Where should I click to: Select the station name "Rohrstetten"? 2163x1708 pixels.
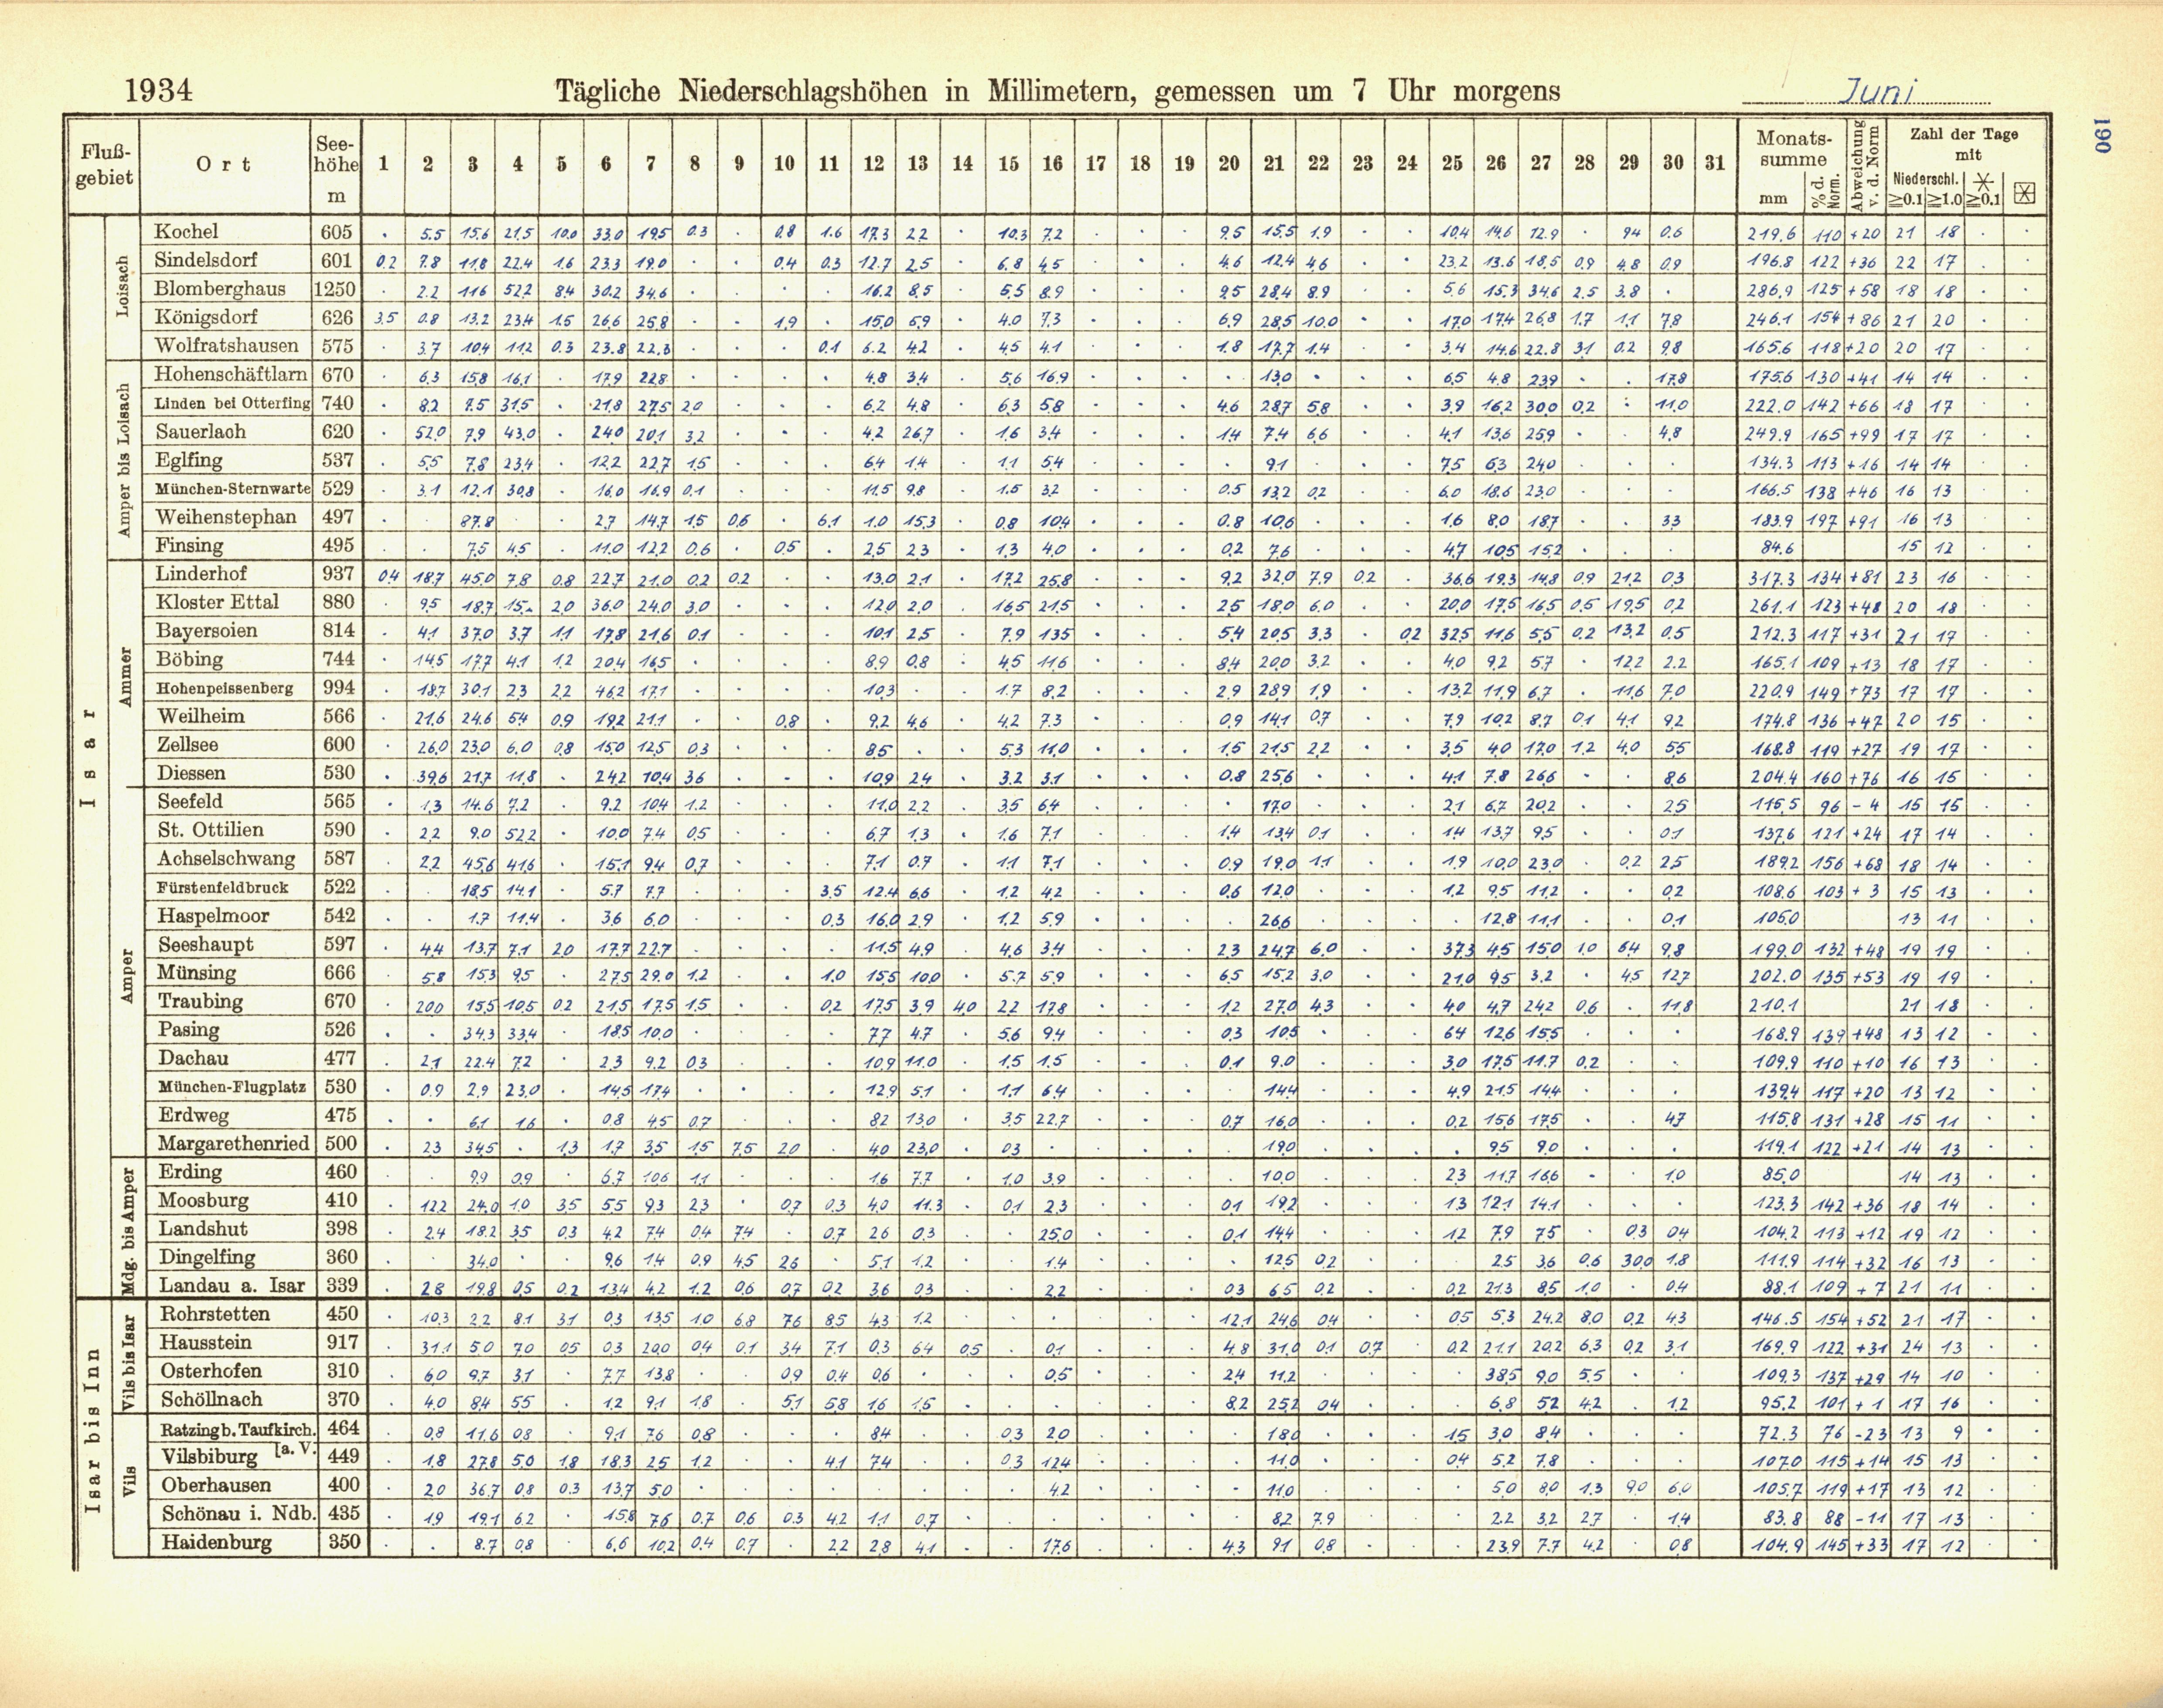(215, 1314)
